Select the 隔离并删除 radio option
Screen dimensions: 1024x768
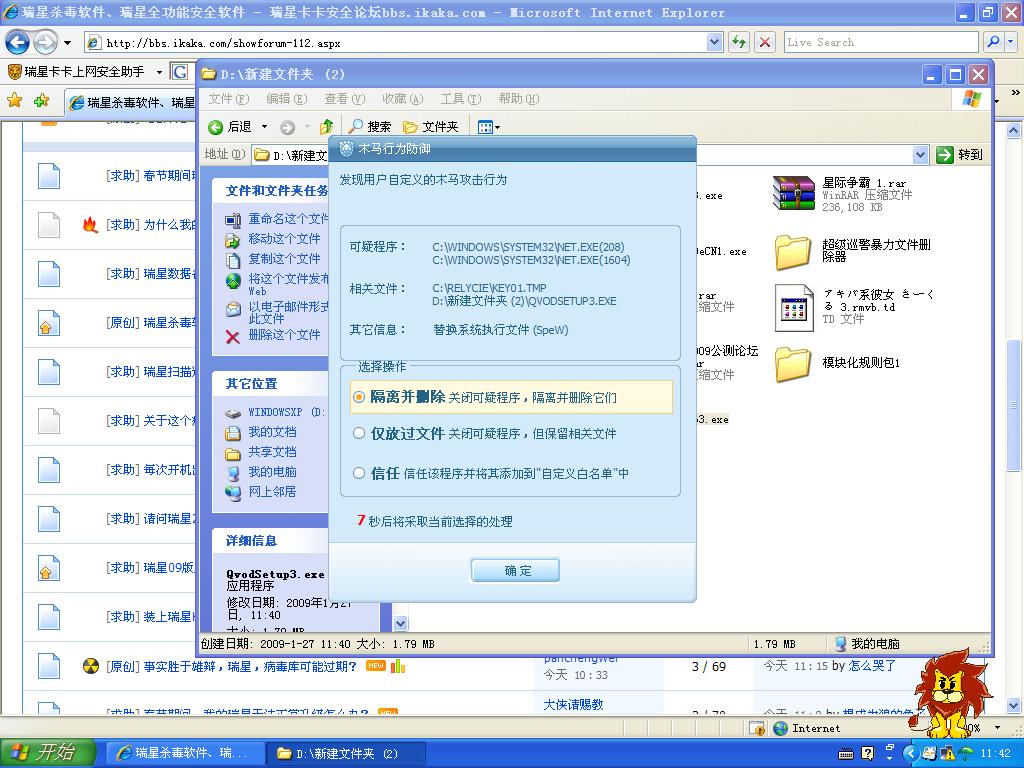tap(359, 397)
